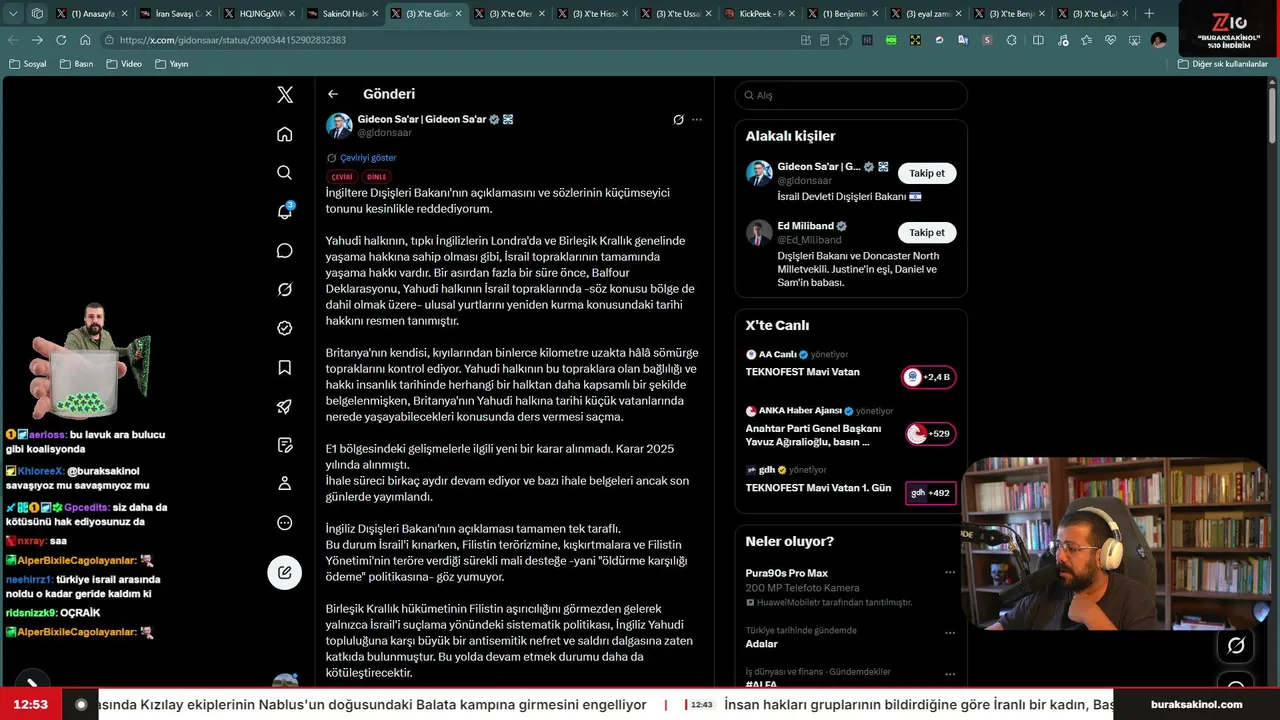The image size is (1280, 720).
Task: Open new browser tab with plus
Action: (1148, 13)
